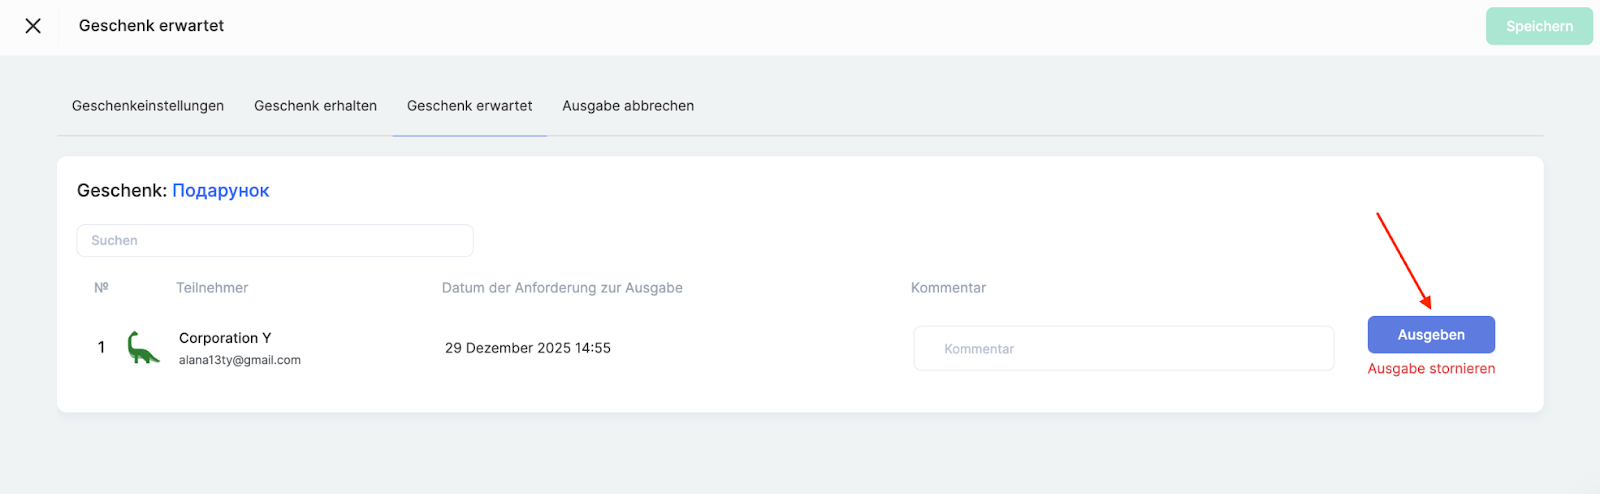Click the red Ausgabe stornieren link
This screenshot has width=1600, height=494.
1431,369
